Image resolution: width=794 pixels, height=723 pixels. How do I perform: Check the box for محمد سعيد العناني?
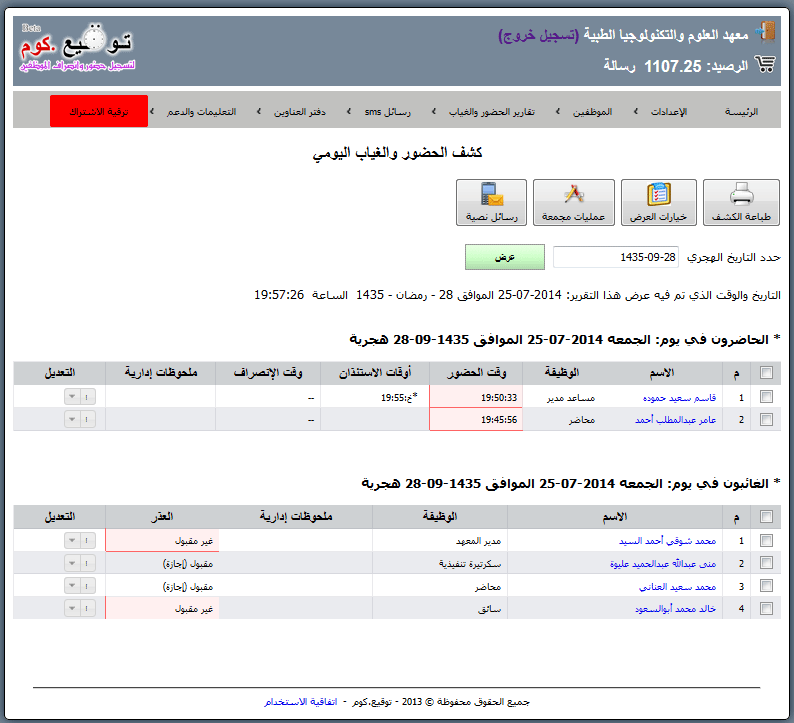(x=766, y=586)
